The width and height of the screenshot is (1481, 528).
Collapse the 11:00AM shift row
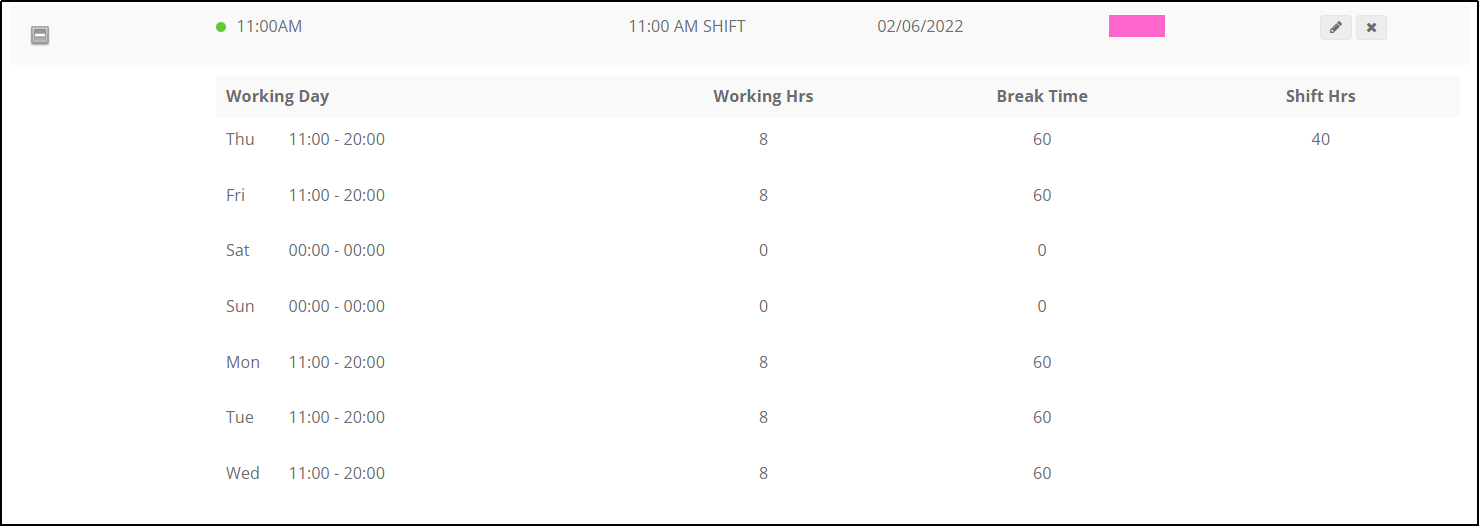[40, 36]
